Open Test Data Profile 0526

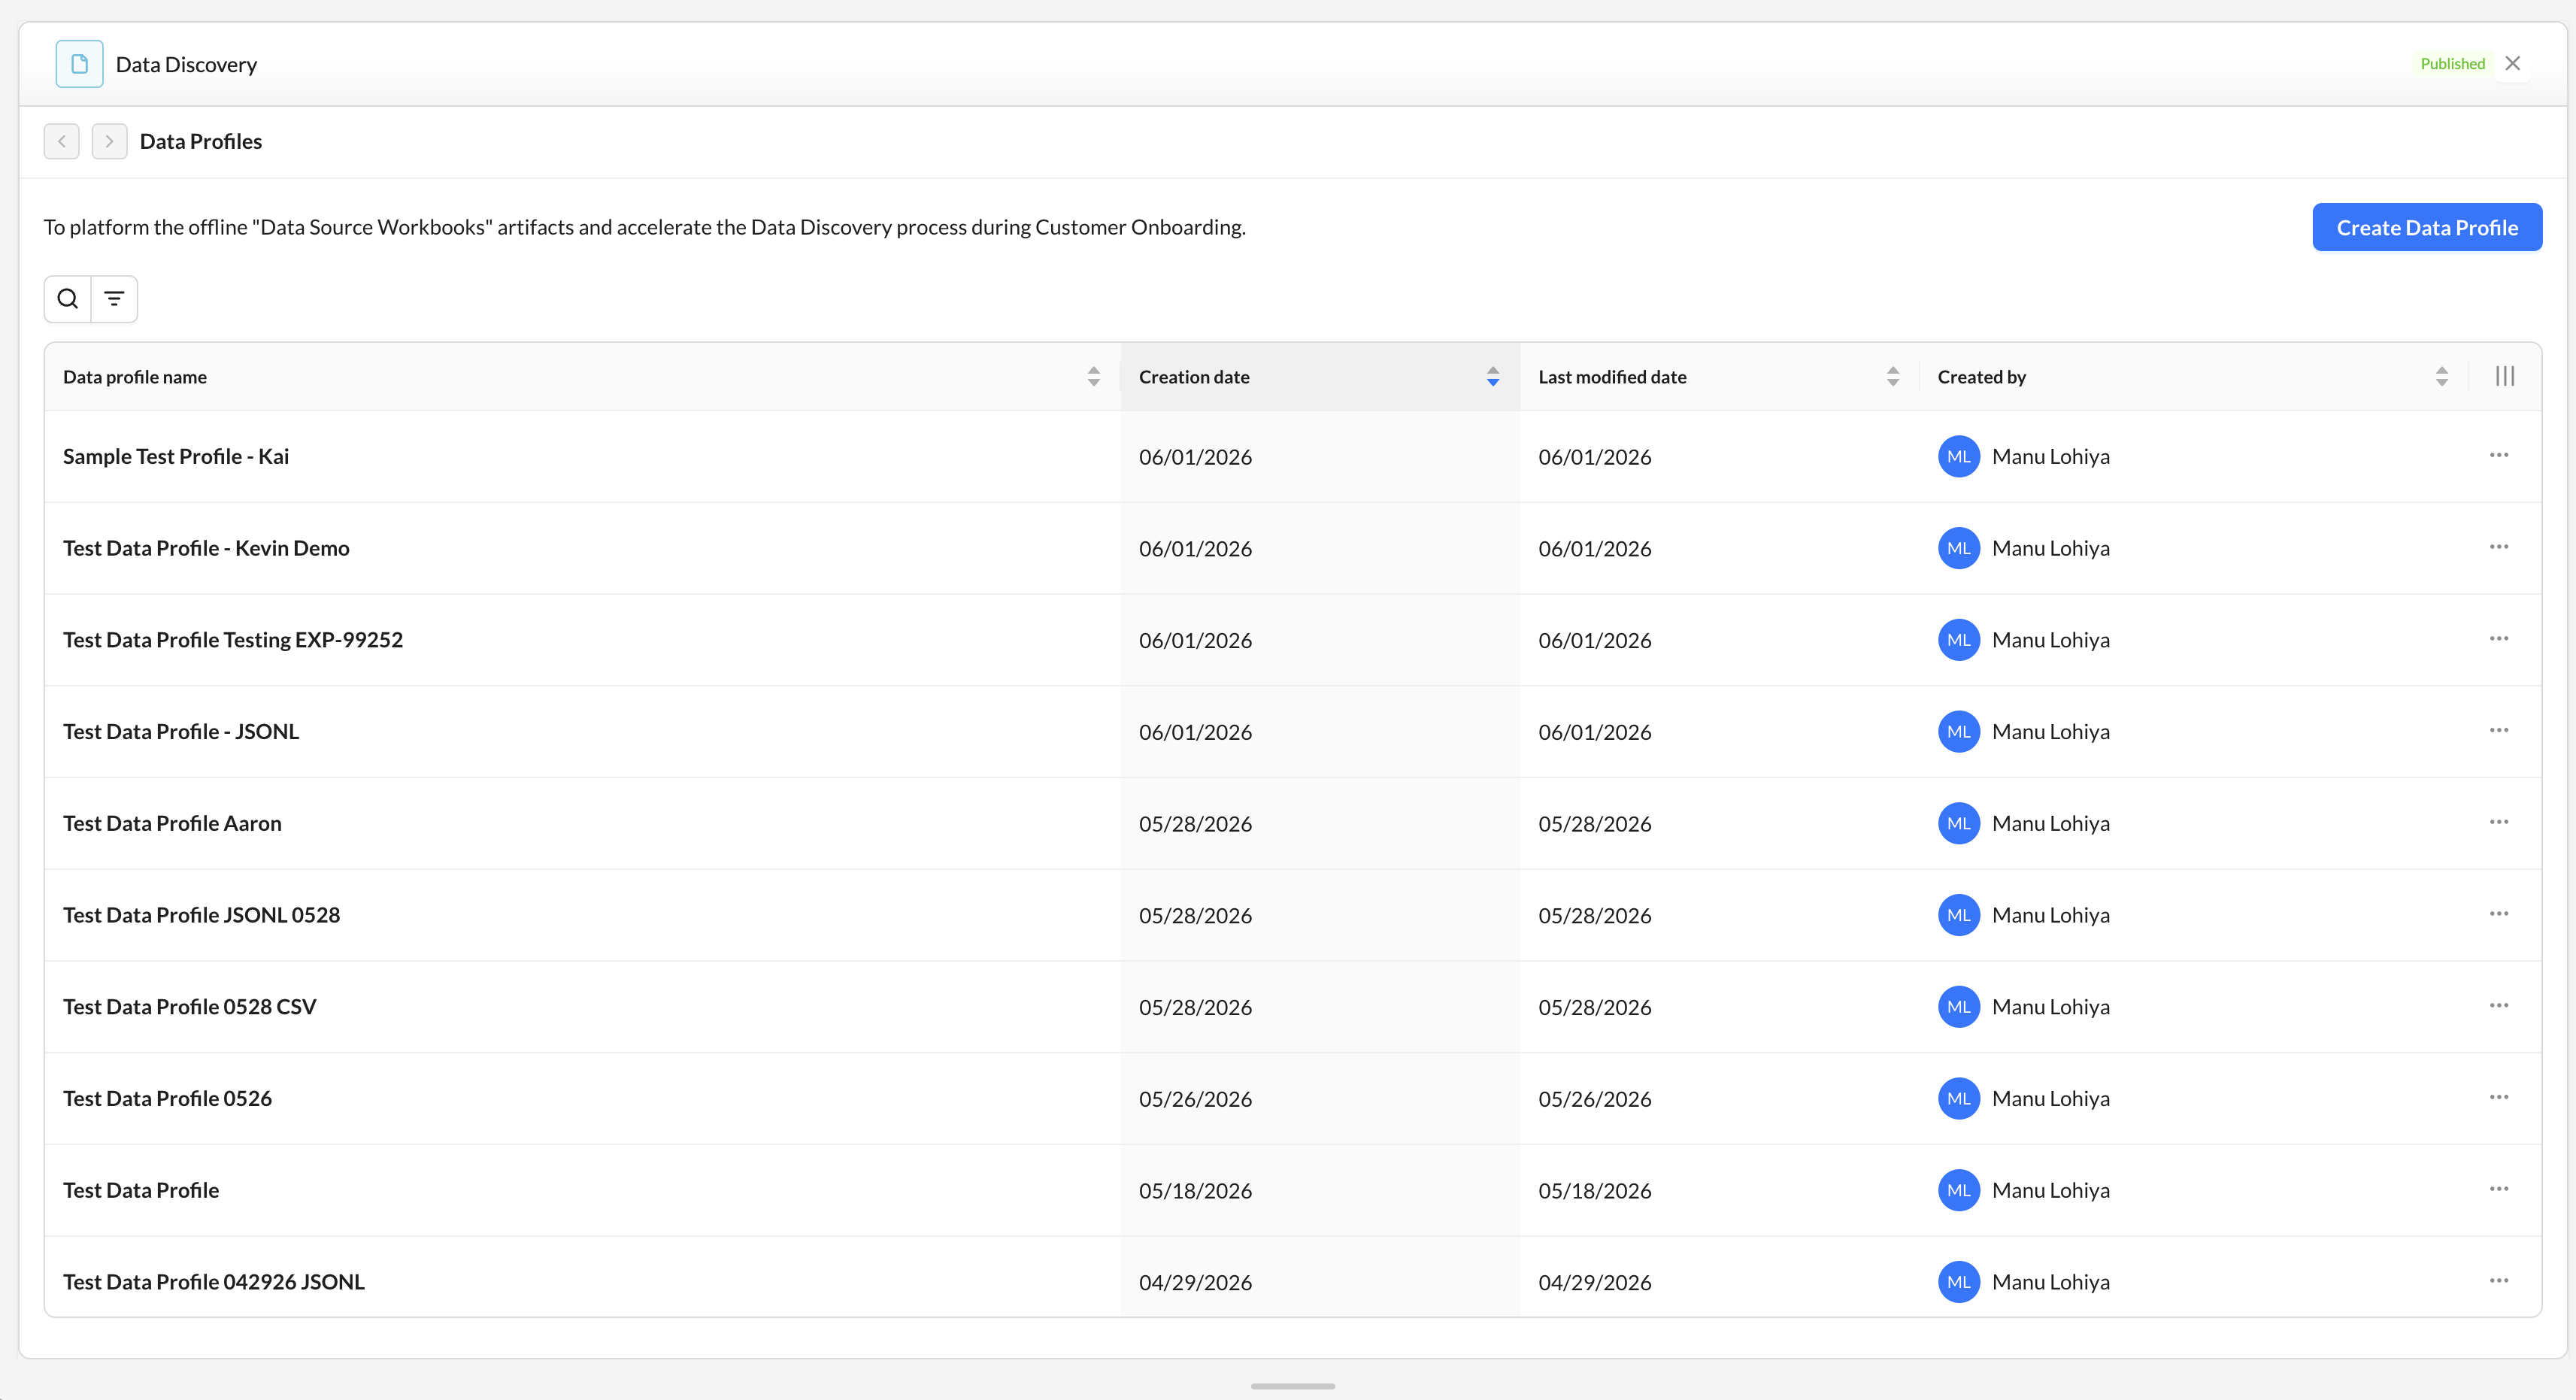click(x=167, y=1099)
